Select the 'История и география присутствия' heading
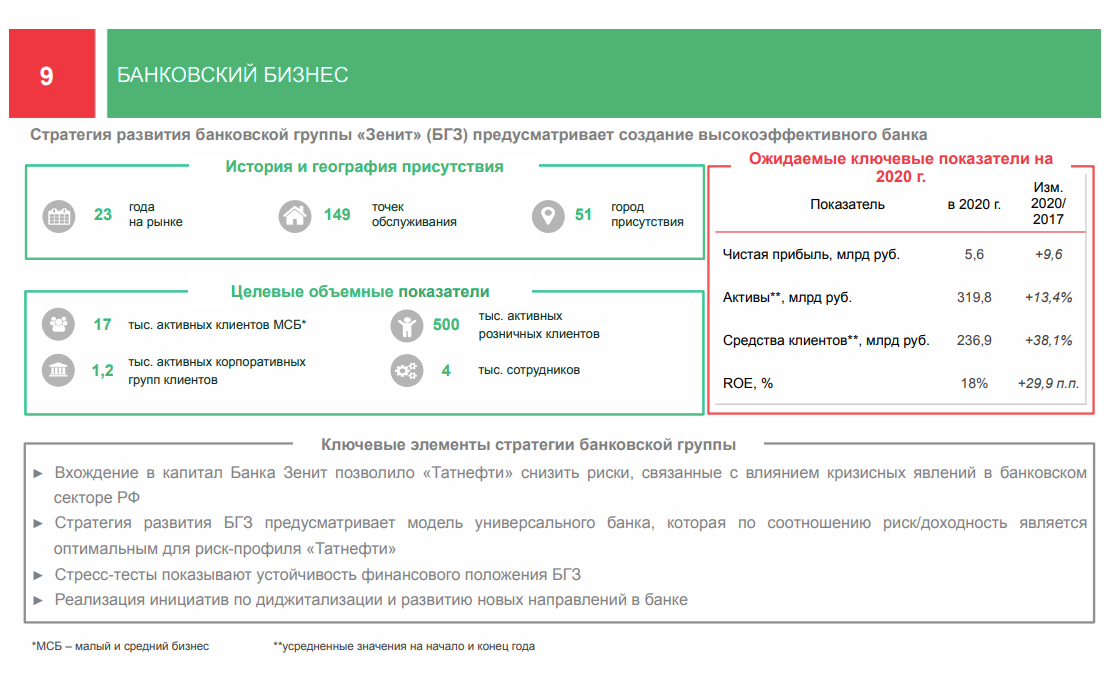The width and height of the screenshot is (1110, 683). [x=364, y=167]
